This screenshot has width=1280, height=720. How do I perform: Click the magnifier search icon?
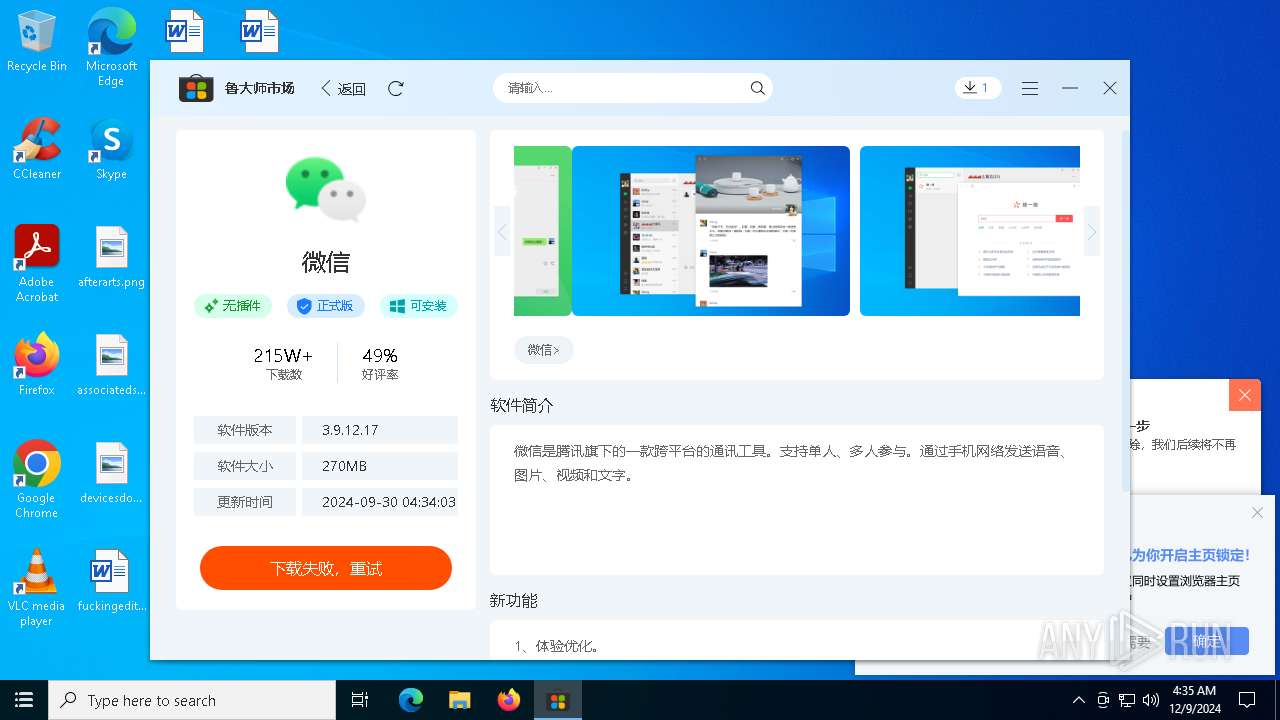758,88
